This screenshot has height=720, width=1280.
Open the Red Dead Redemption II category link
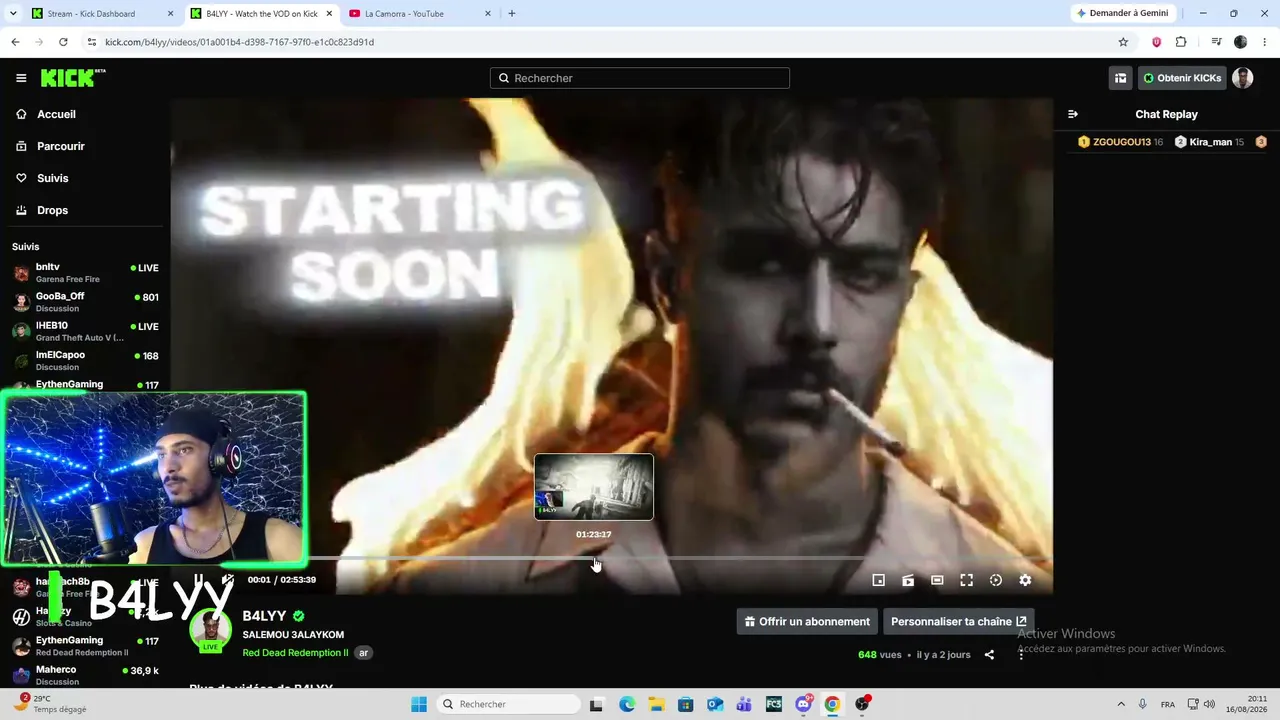click(295, 653)
